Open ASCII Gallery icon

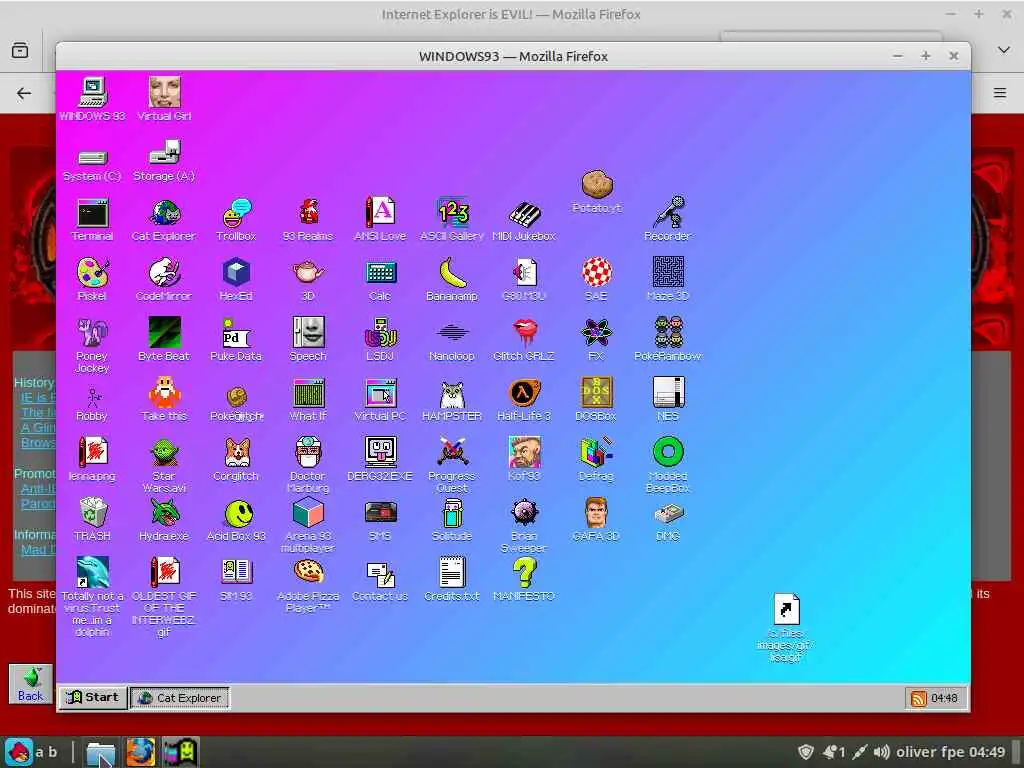pyautogui.click(x=452, y=214)
